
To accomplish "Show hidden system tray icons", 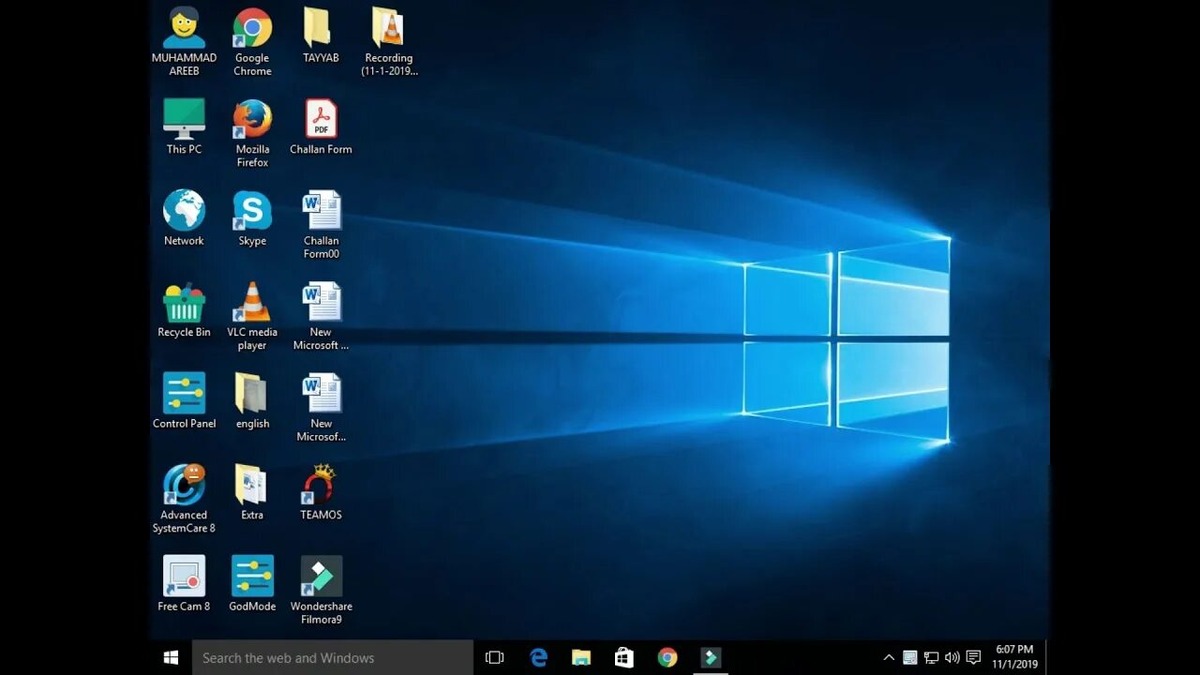I will (889, 657).
